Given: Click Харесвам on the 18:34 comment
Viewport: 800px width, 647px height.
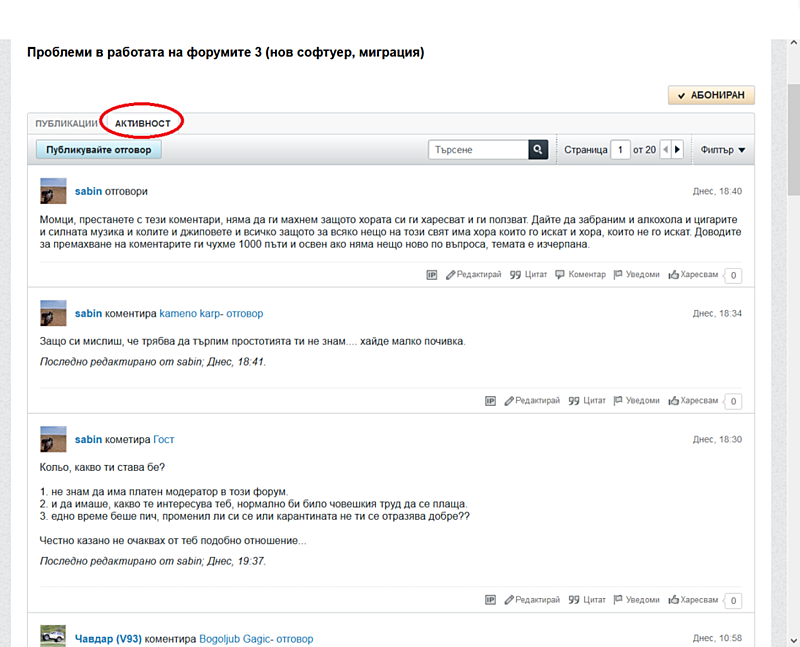Looking at the screenshot, I should 693,401.
